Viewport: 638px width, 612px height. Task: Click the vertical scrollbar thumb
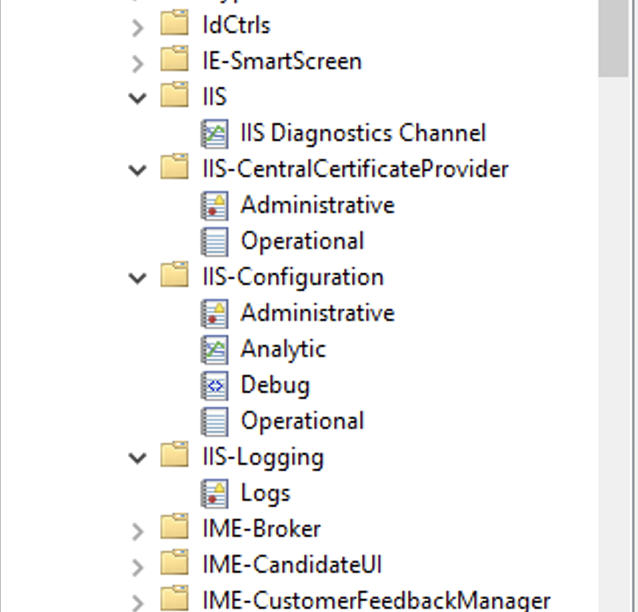613,37
